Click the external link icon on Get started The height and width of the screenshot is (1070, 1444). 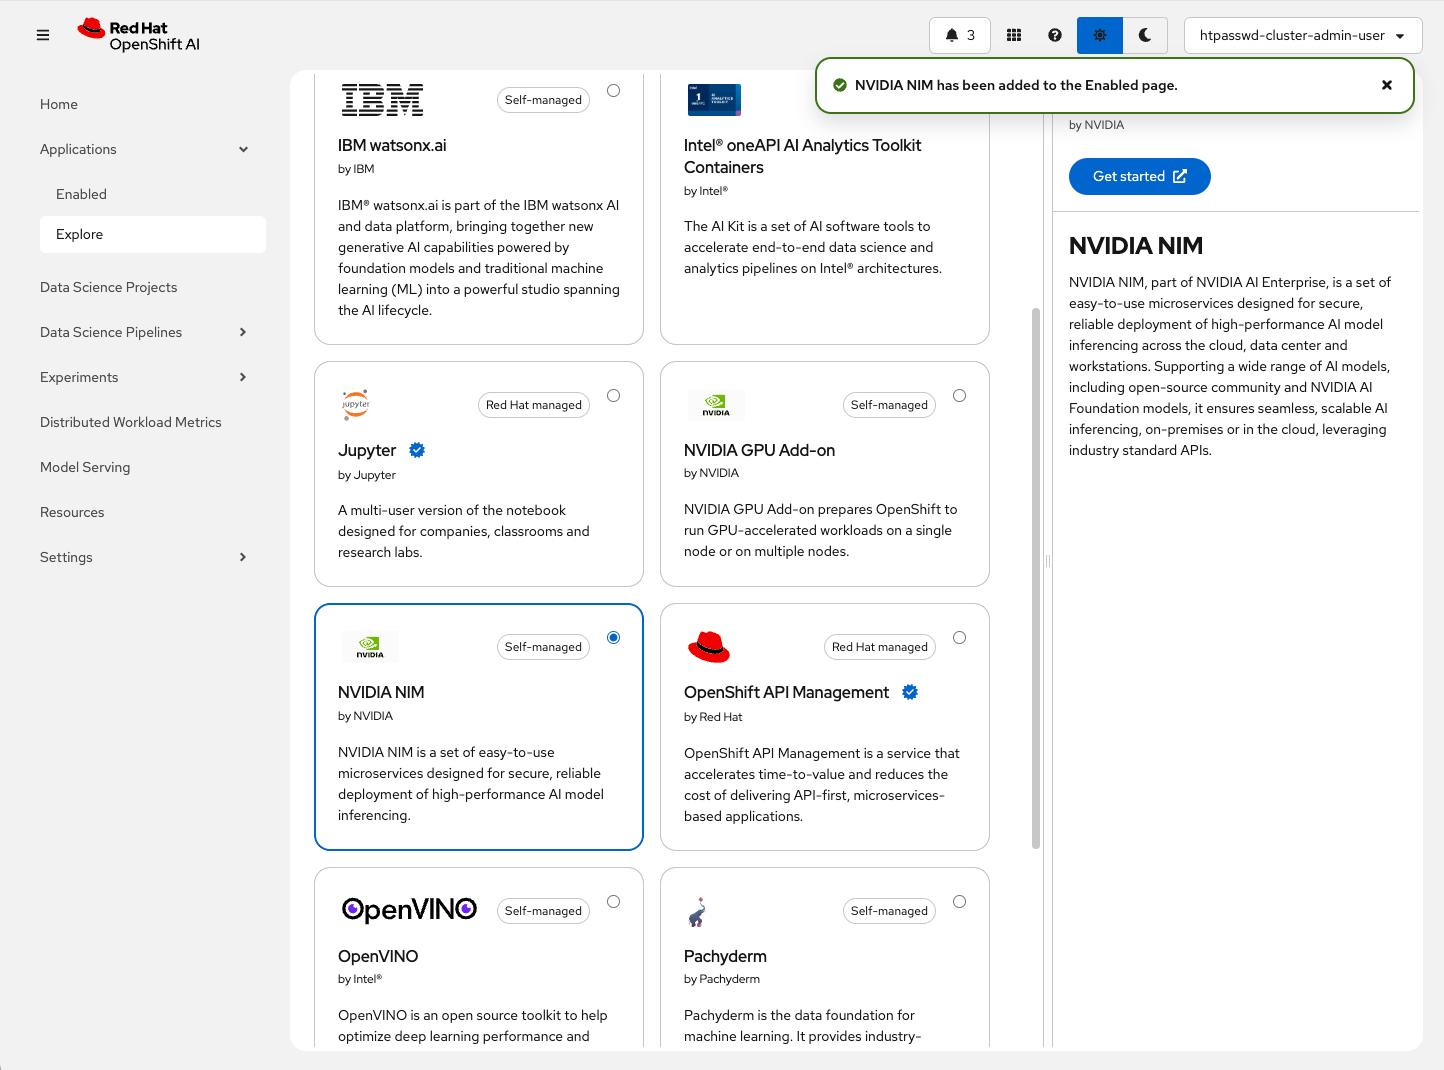coord(1180,176)
